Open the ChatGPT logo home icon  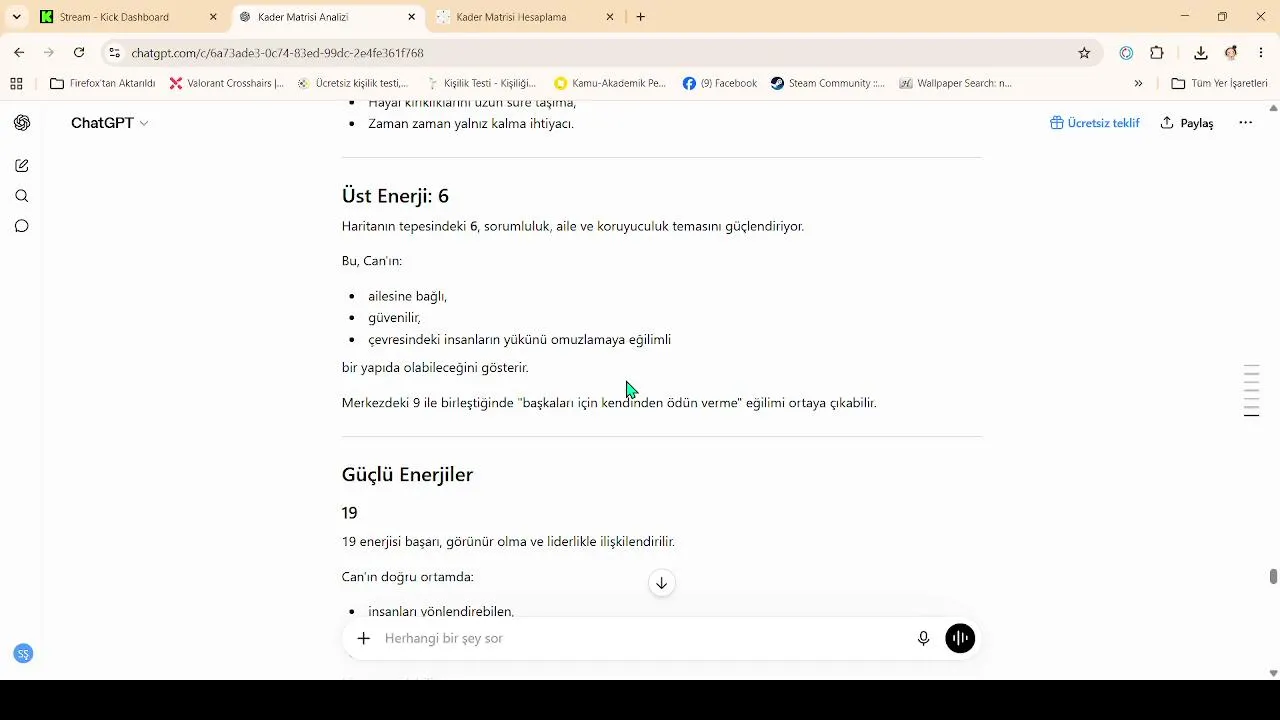click(22, 123)
